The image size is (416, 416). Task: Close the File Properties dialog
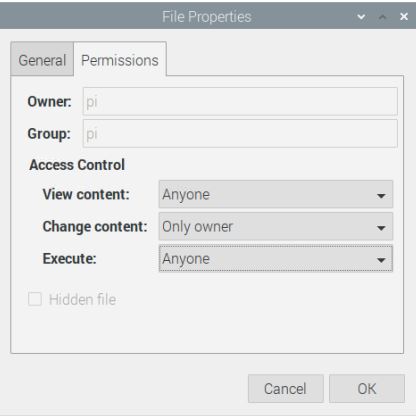(404, 16)
